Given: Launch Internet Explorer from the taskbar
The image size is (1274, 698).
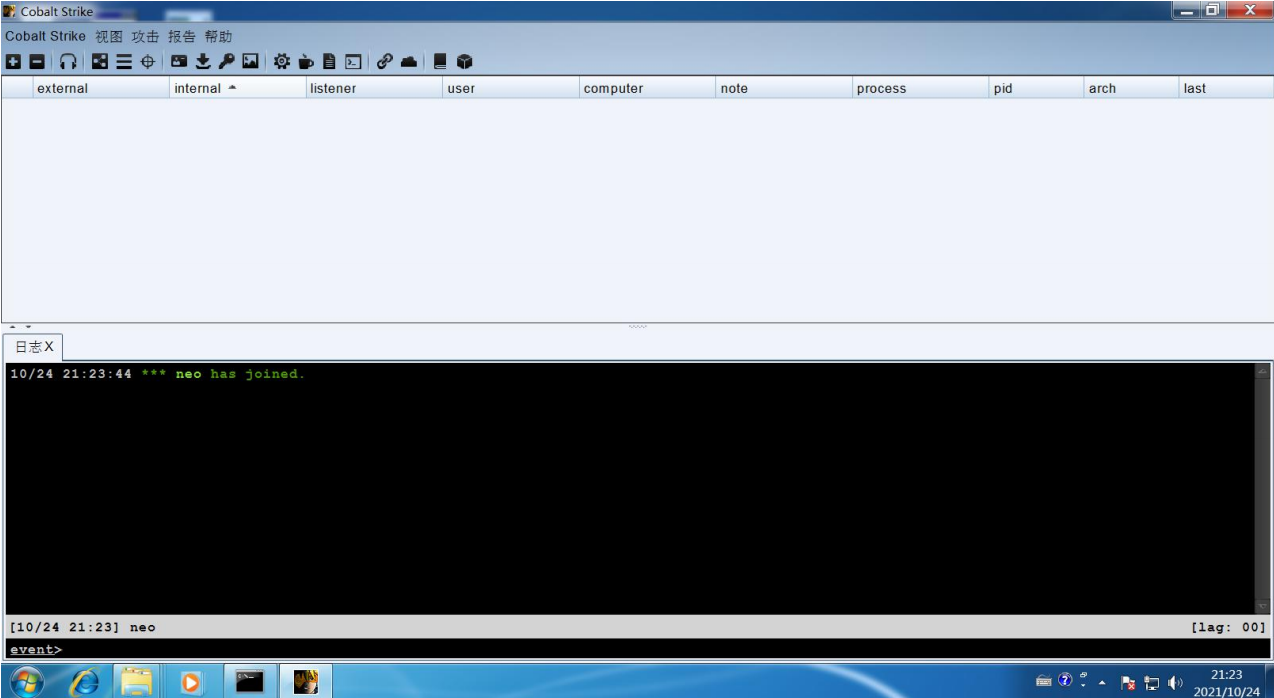Looking at the screenshot, I should [x=86, y=682].
